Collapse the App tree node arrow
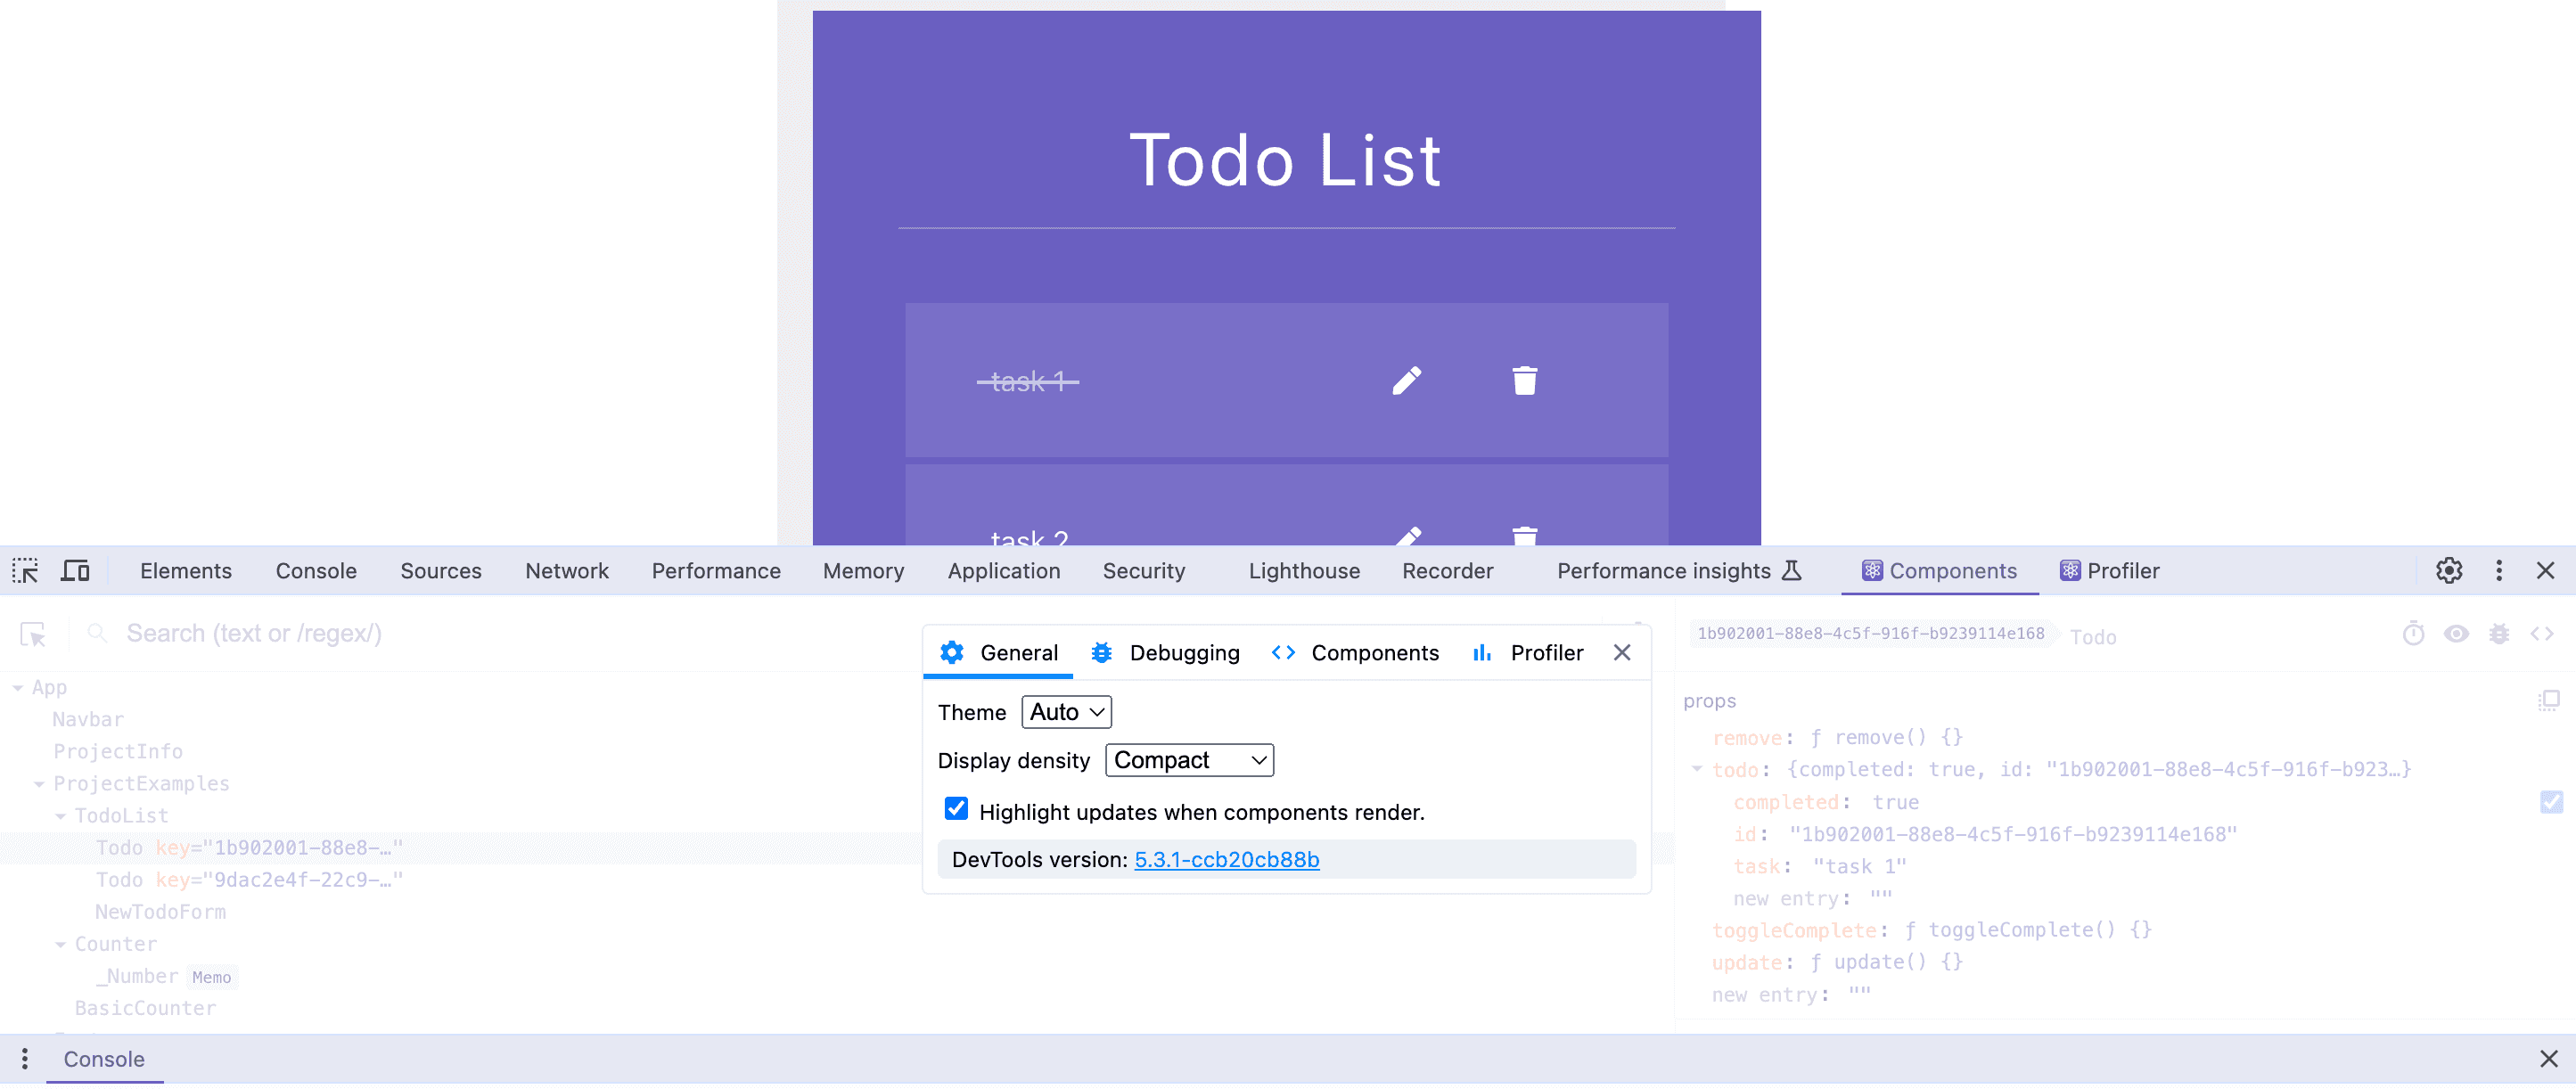This screenshot has width=2576, height=1089. pyautogui.click(x=17, y=688)
